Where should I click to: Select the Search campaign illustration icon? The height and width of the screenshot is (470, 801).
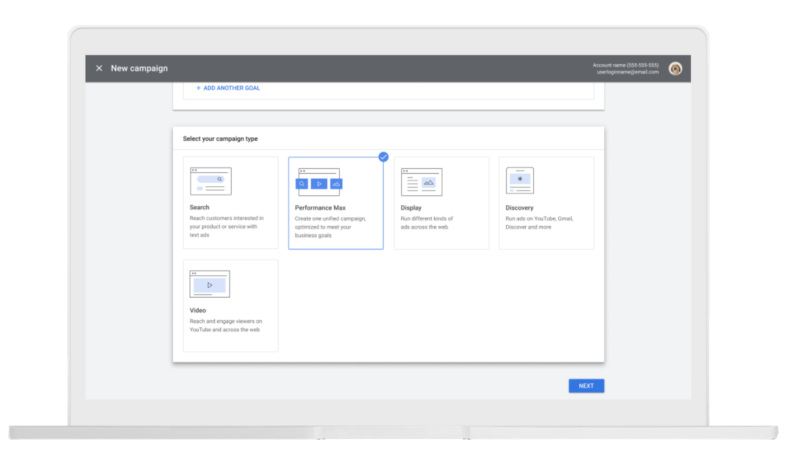tap(210, 181)
